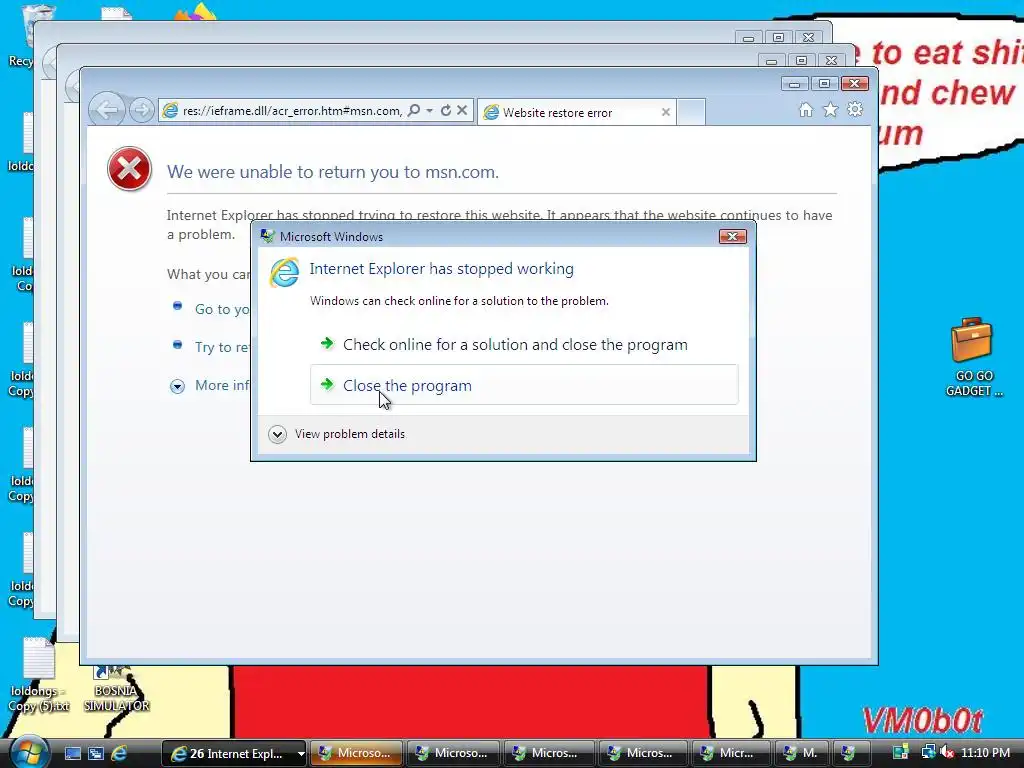
Task: Click the Refresh icon in the address bar
Action: [x=446, y=110]
